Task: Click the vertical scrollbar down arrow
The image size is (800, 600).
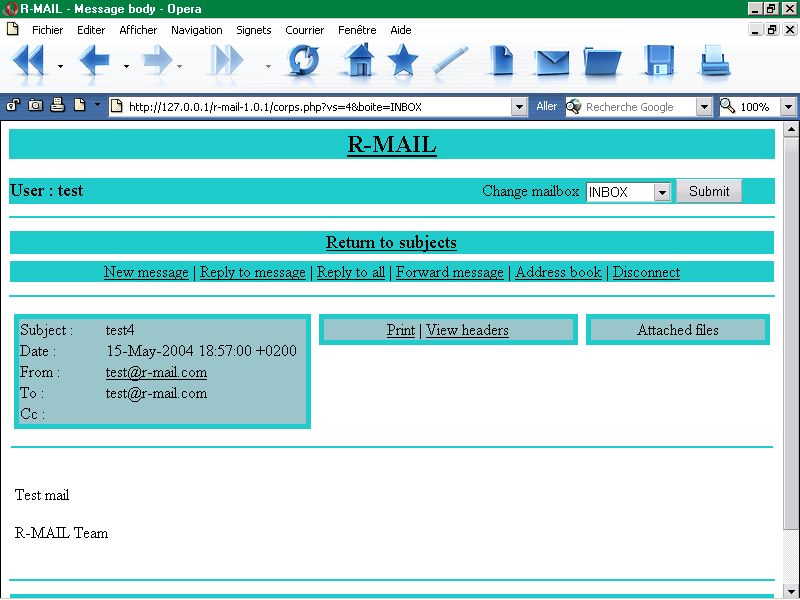Action: coord(791,591)
